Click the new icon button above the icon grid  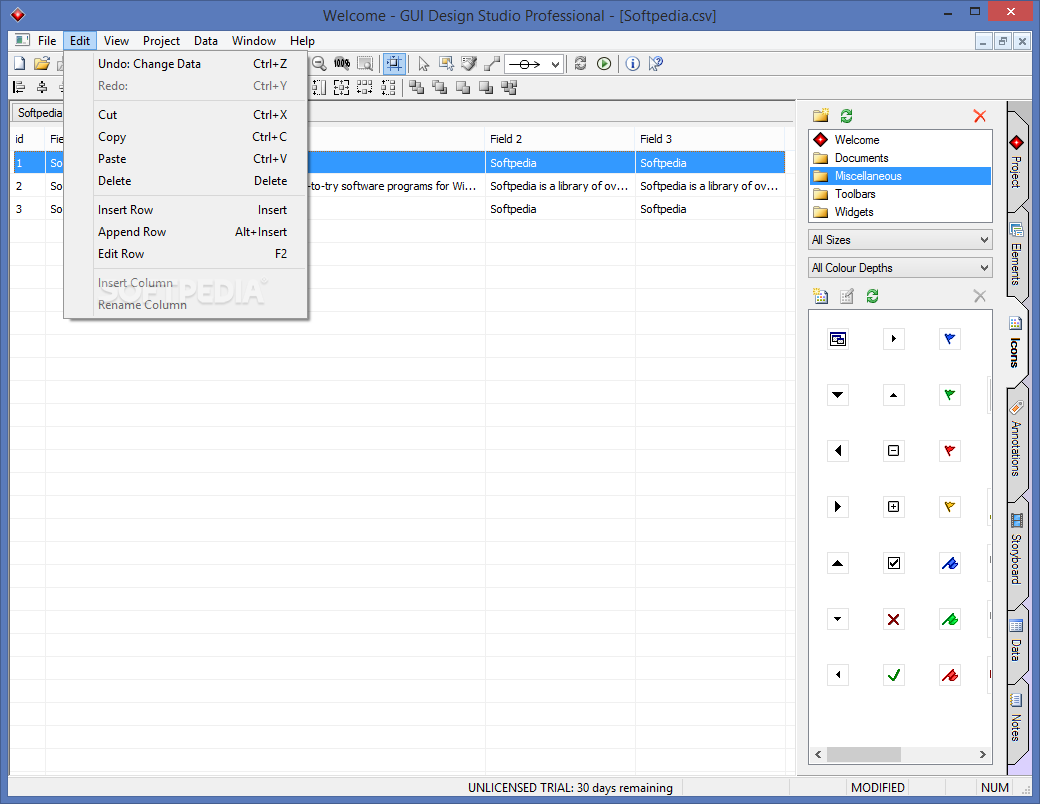click(x=820, y=296)
